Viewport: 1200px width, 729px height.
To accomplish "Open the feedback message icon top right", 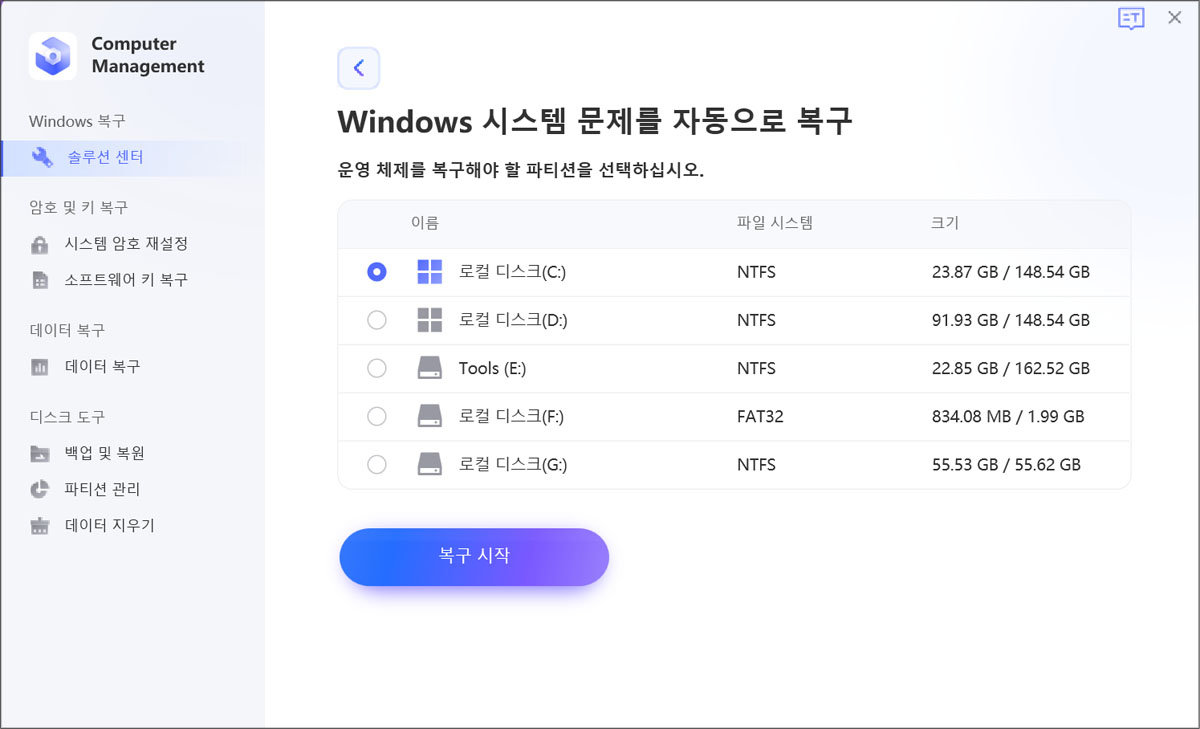I will pos(1129,18).
